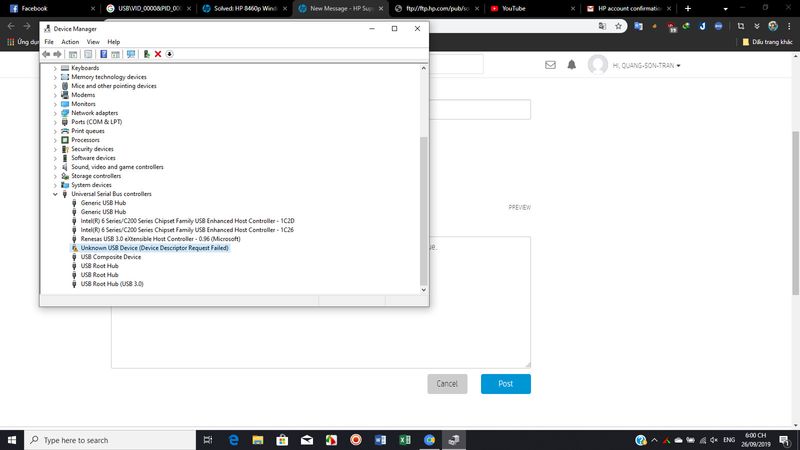Select Intel USB Enhanced Host Controller - 1C2D

187,221
